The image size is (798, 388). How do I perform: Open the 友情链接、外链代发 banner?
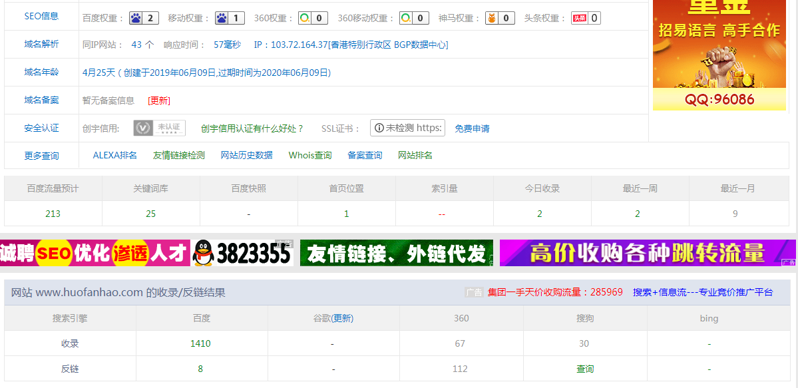click(396, 253)
